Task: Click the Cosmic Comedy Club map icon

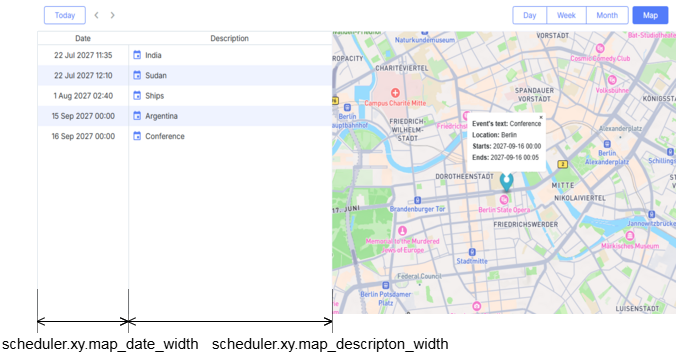Action: click(x=600, y=48)
